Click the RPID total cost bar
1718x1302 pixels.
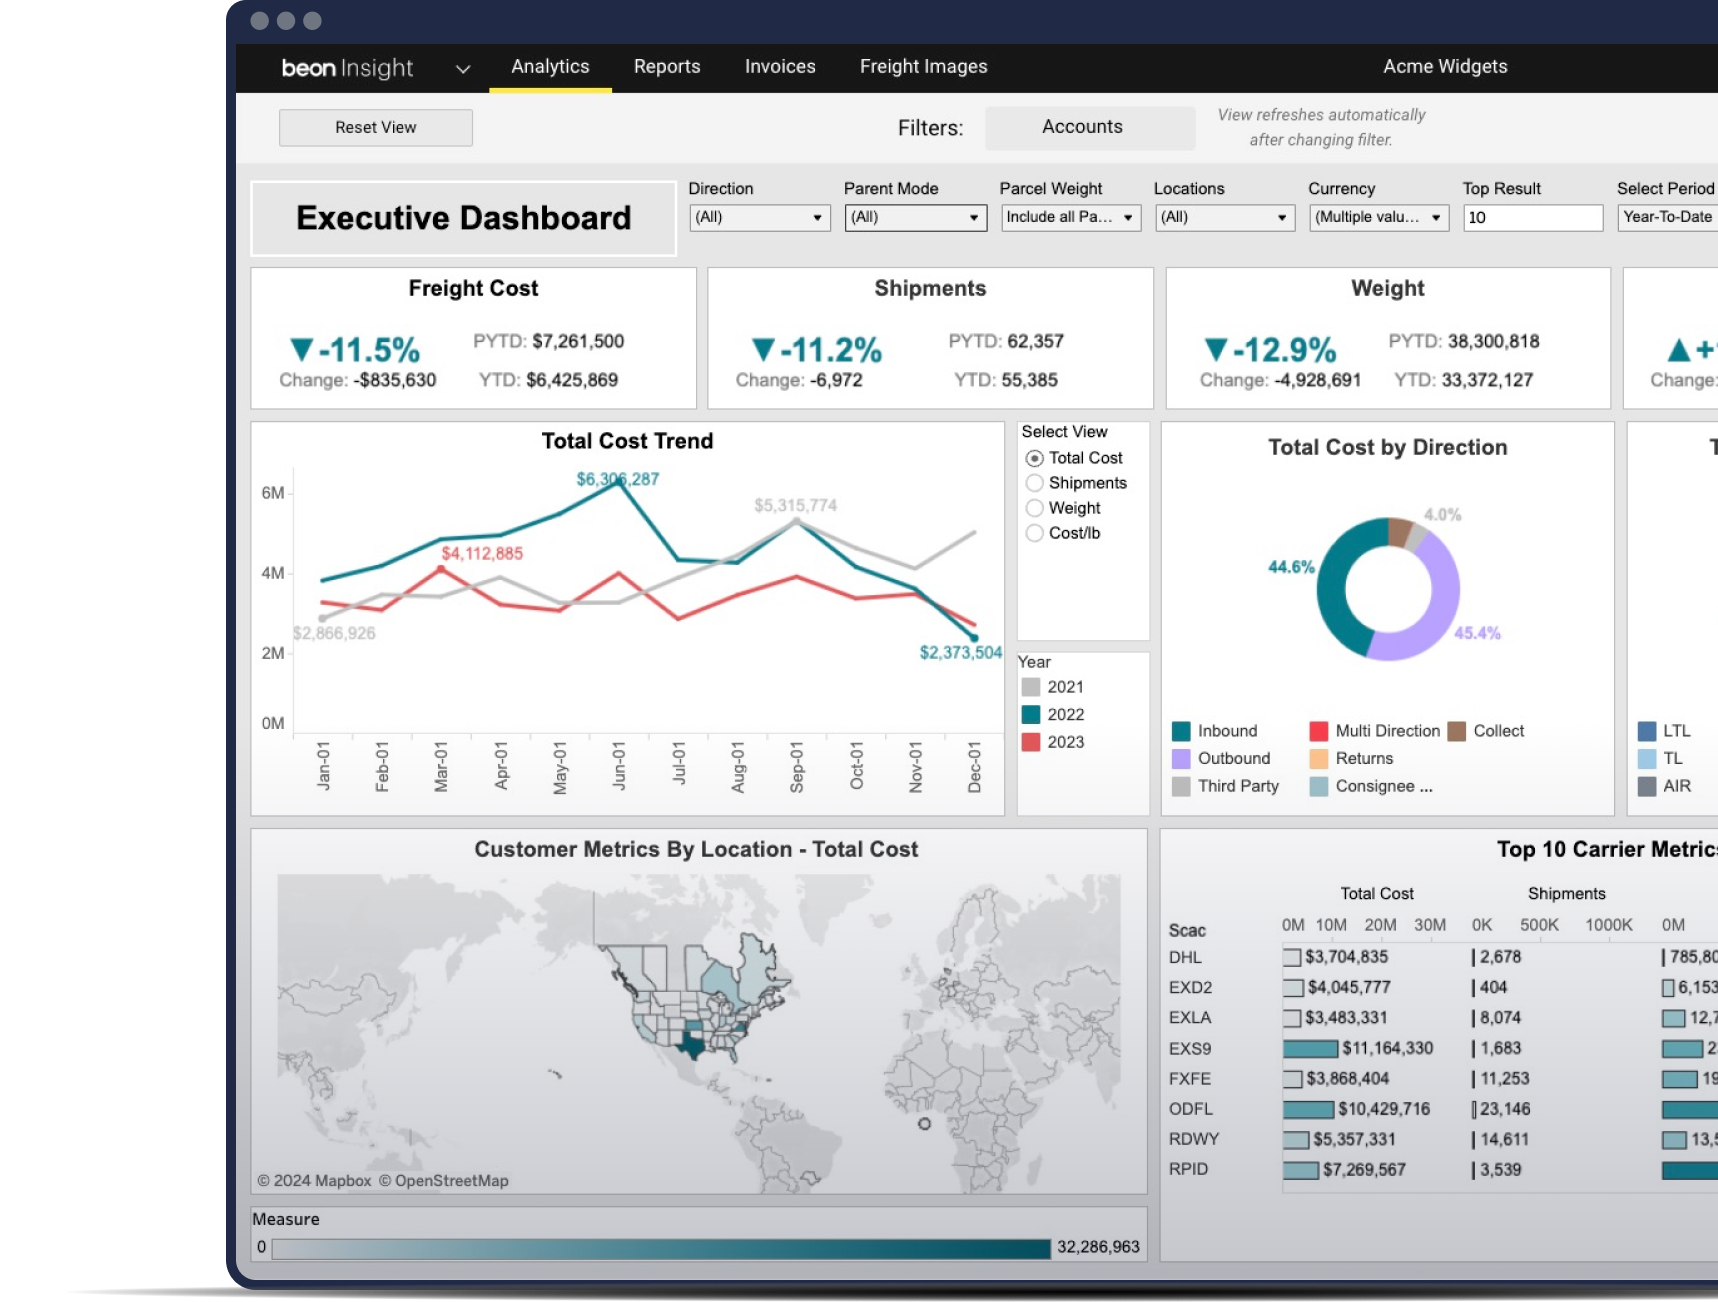click(1301, 1170)
